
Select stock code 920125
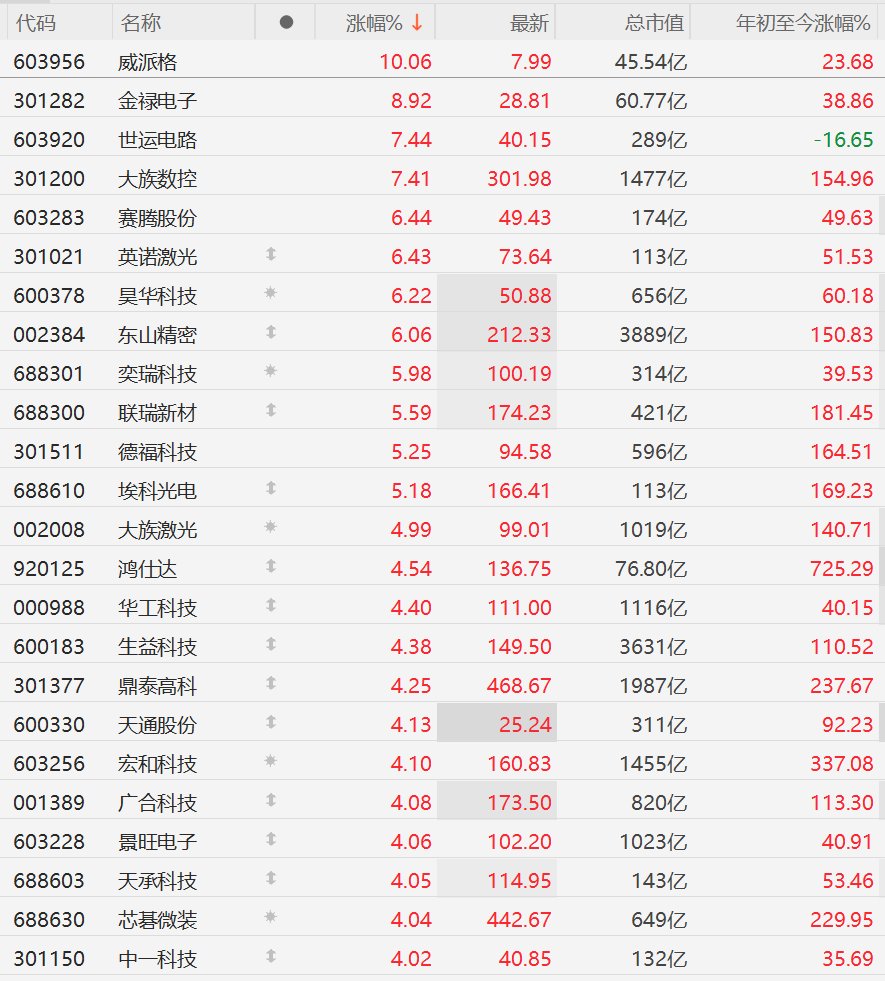(x=49, y=569)
